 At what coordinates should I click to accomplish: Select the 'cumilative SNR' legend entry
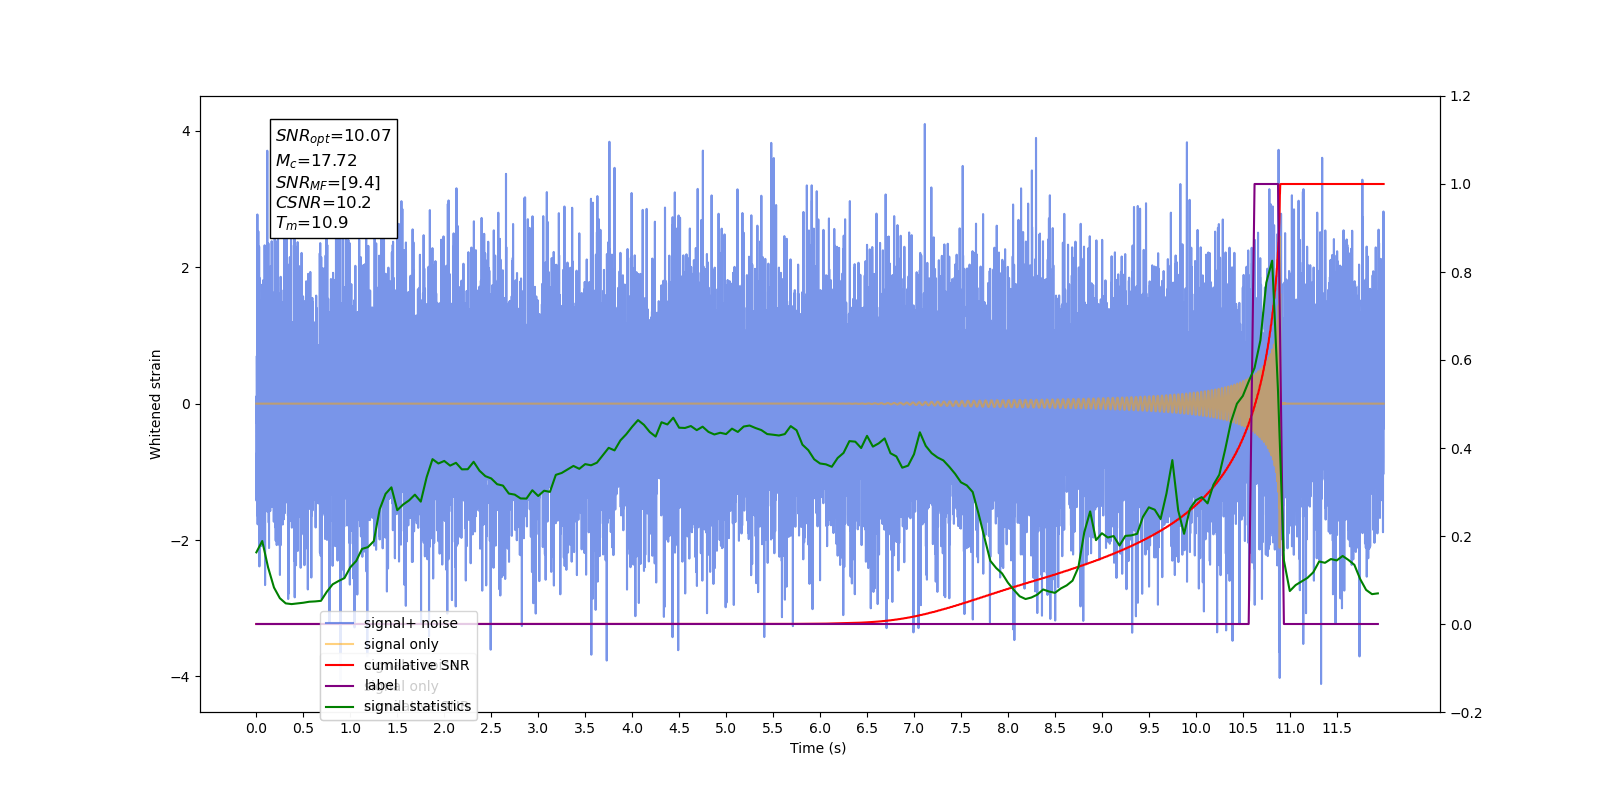[x=416, y=665]
